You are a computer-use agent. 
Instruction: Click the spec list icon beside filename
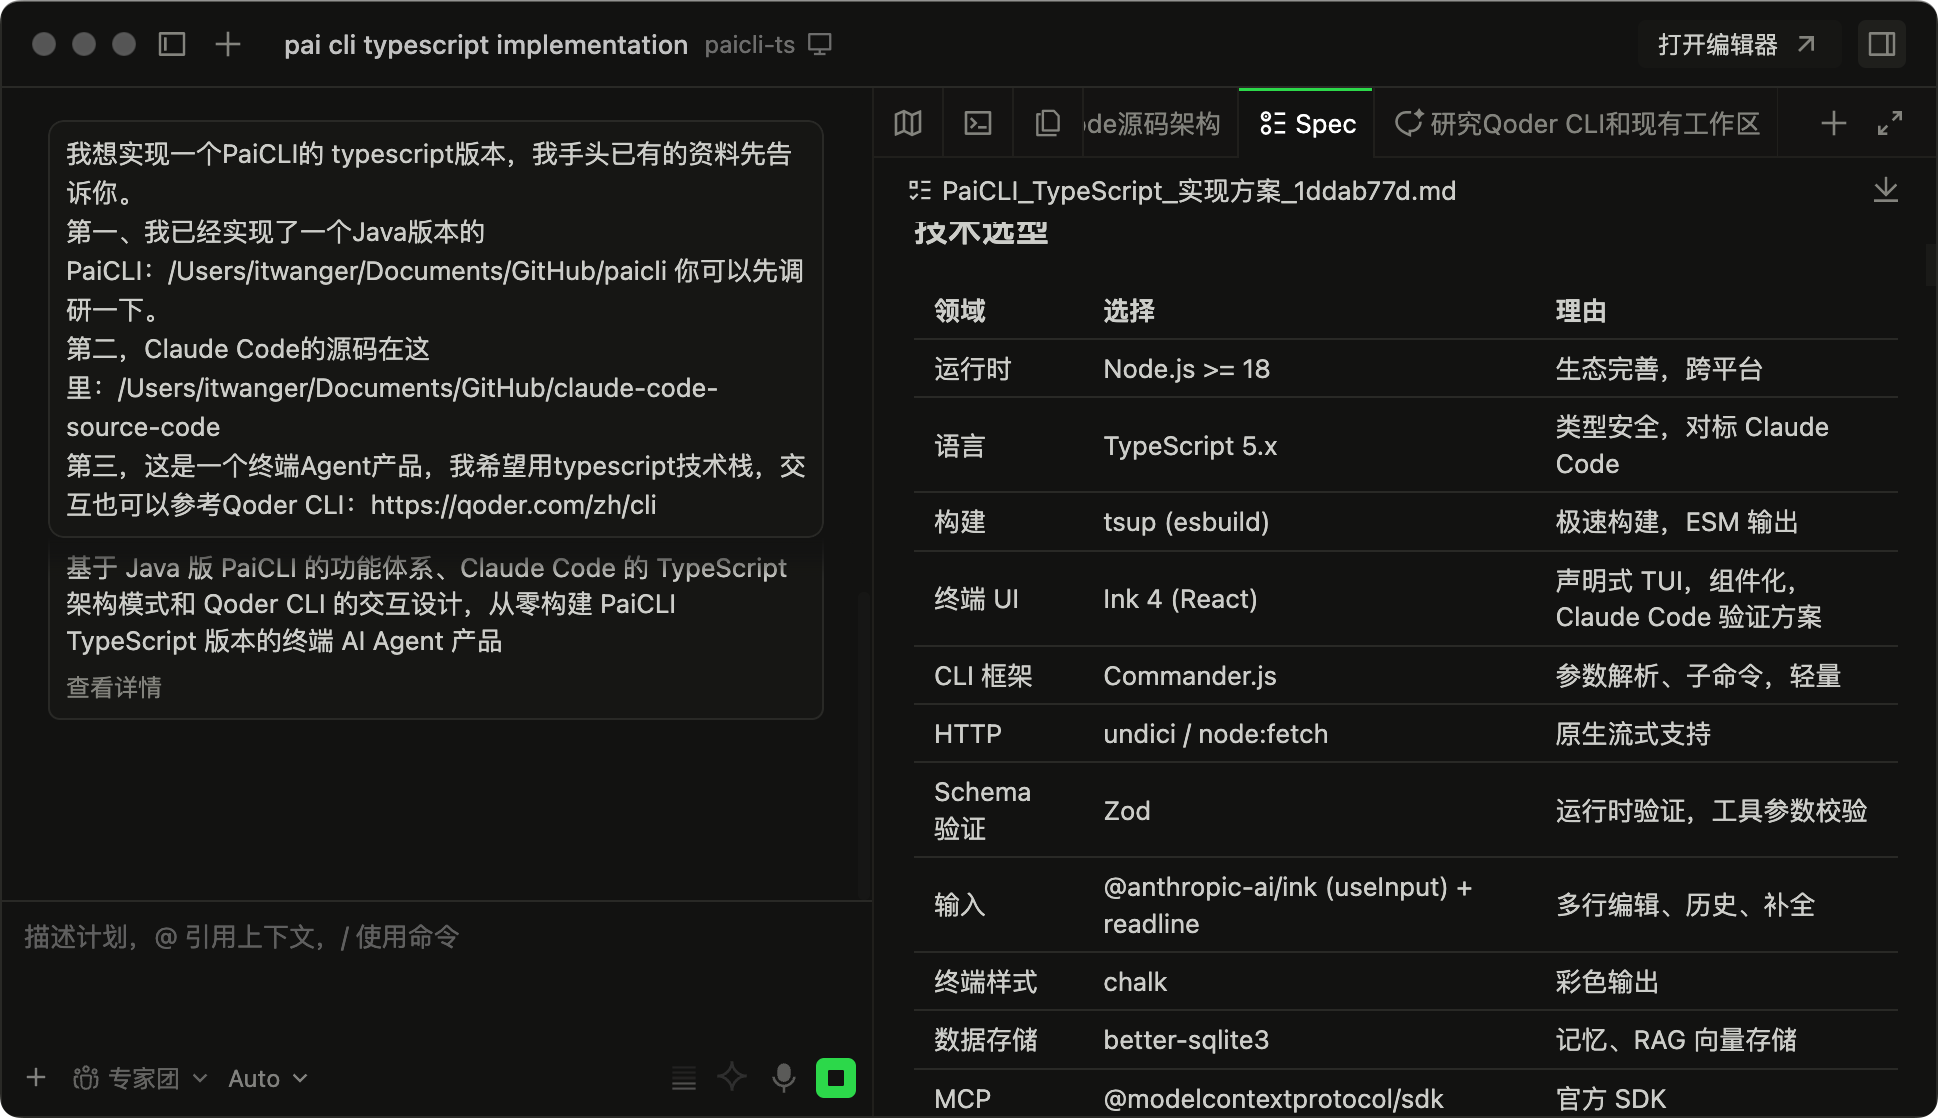coord(919,190)
